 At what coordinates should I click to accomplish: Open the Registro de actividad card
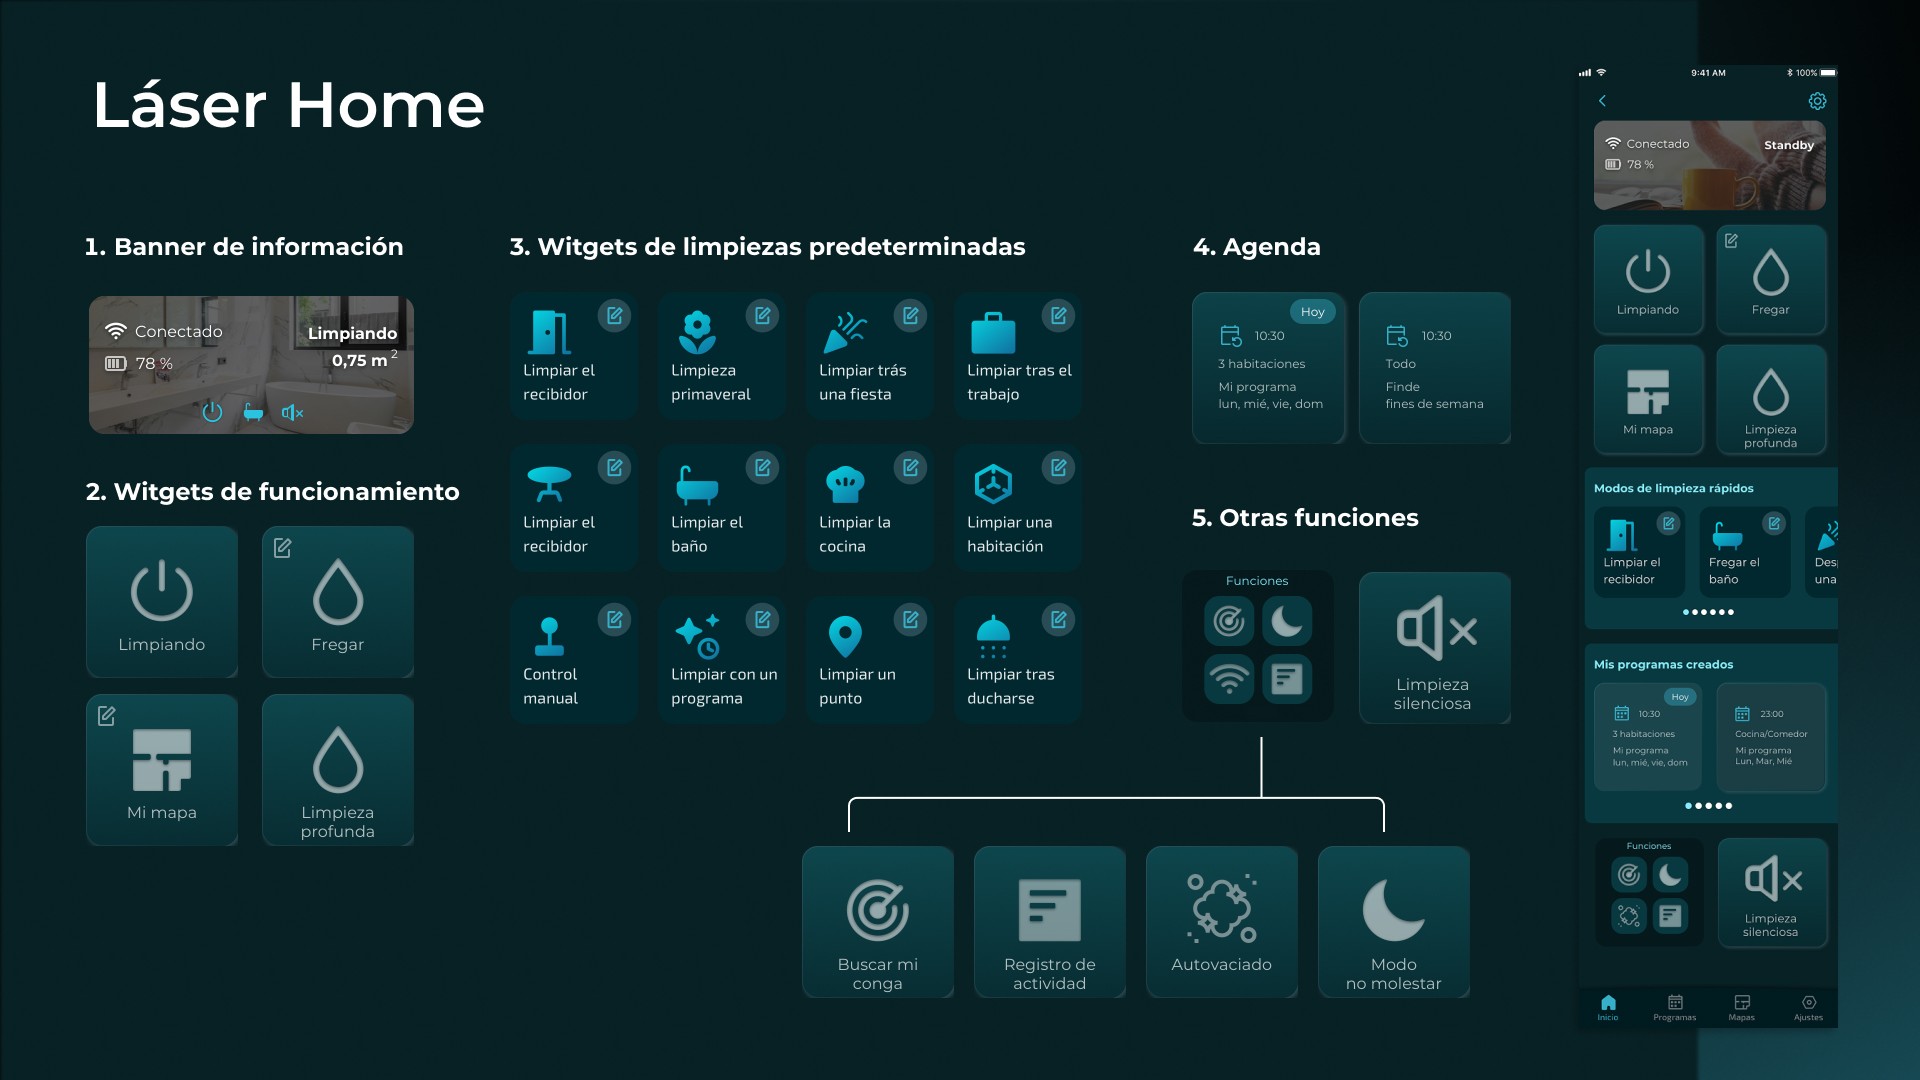(x=1050, y=922)
